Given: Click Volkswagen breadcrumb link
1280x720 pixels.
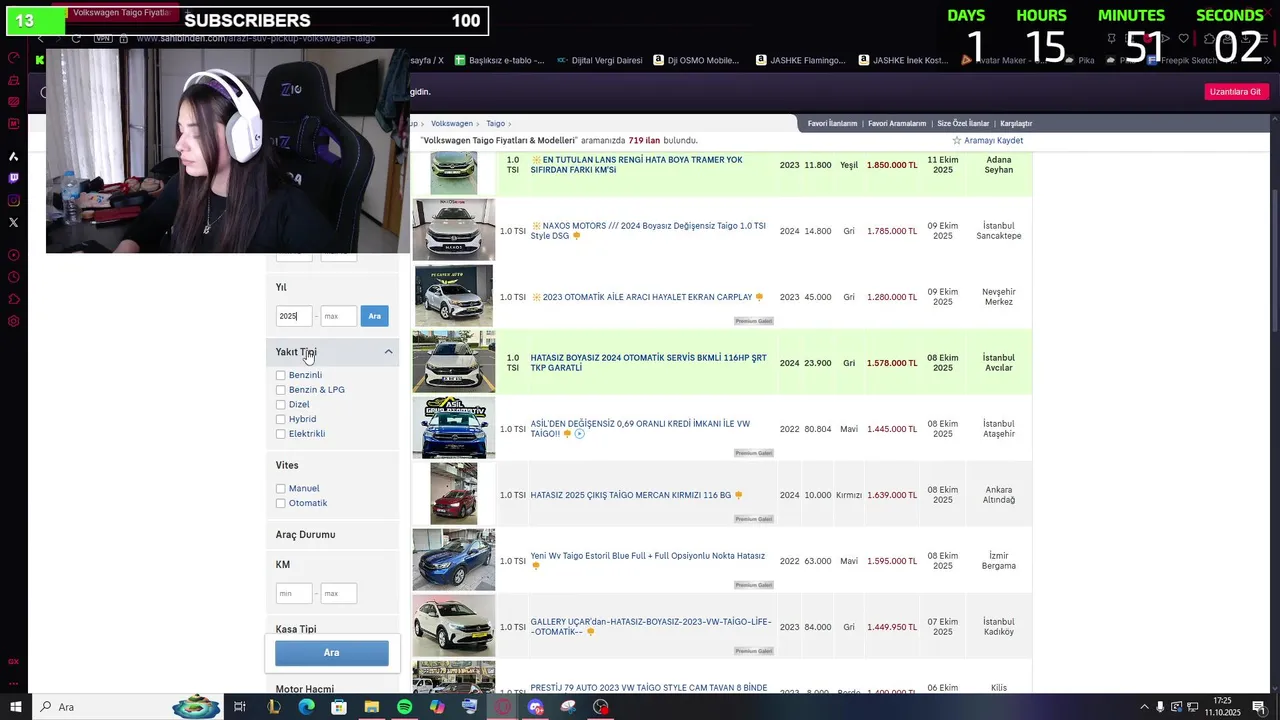Looking at the screenshot, I should [452, 124].
